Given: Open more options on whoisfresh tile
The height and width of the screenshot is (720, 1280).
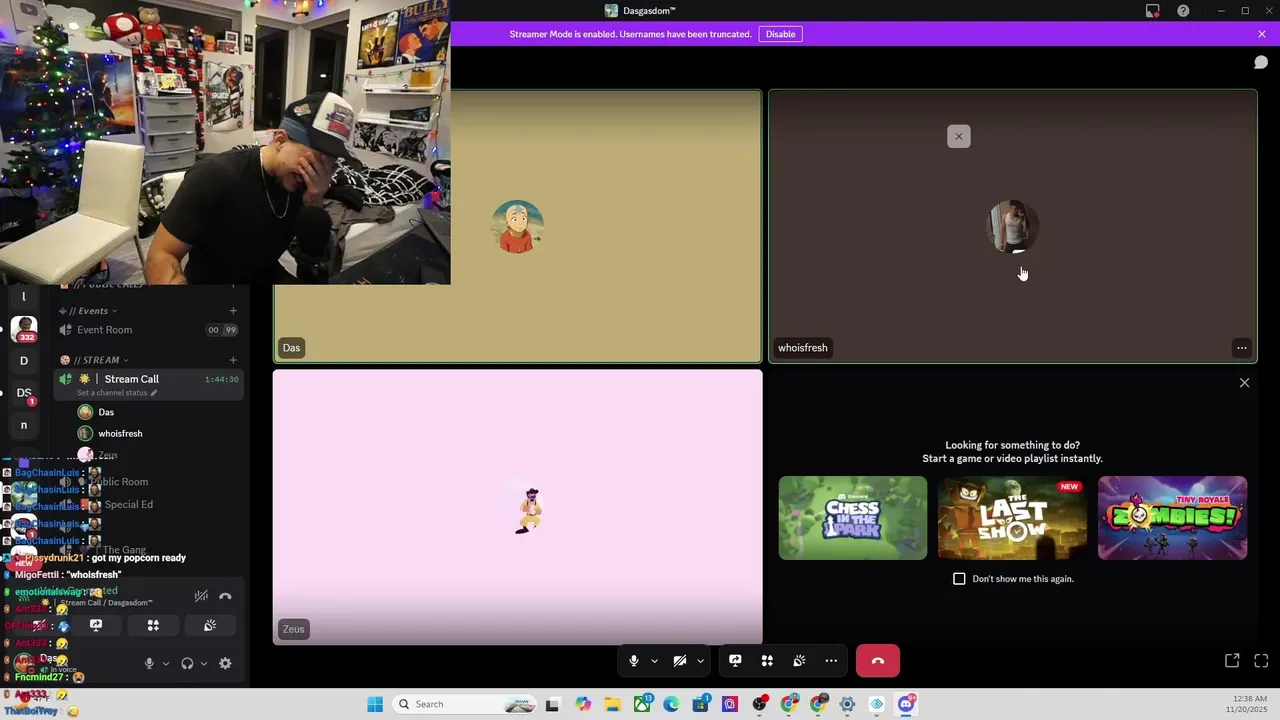Looking at the screenshot, I should pos(1242,348).
